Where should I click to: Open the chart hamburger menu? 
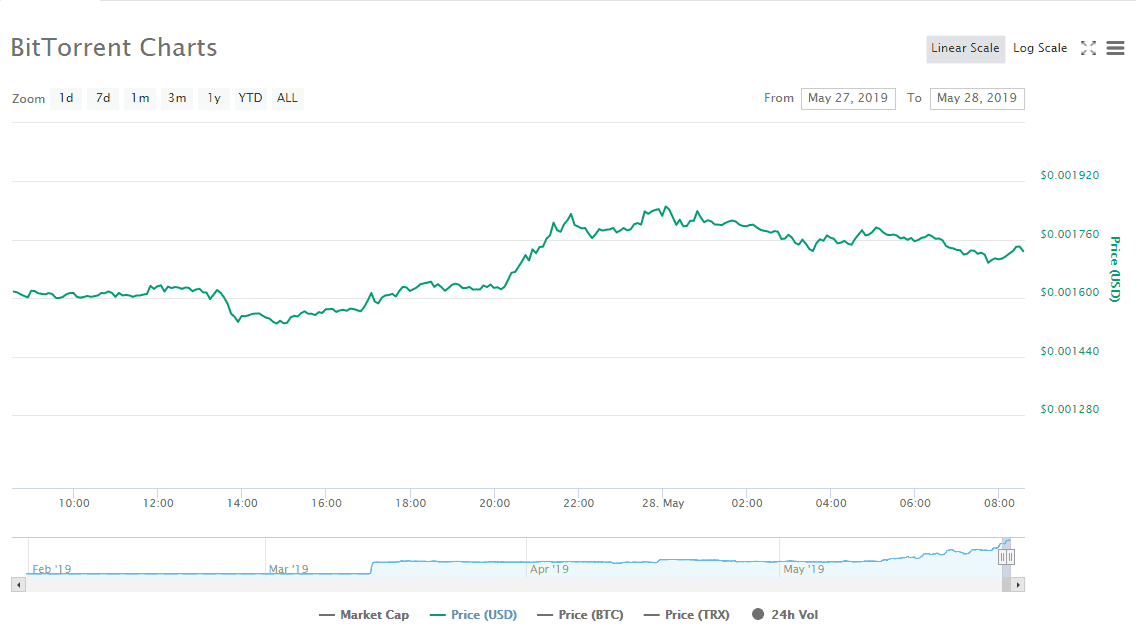tap(1115, 48)
